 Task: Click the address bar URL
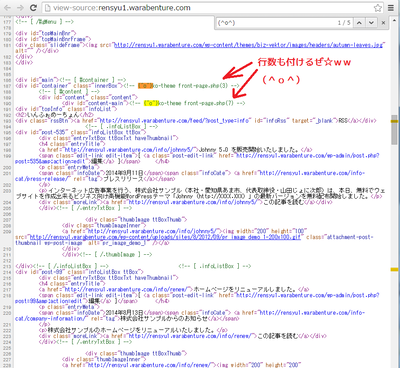pos(122,8)
